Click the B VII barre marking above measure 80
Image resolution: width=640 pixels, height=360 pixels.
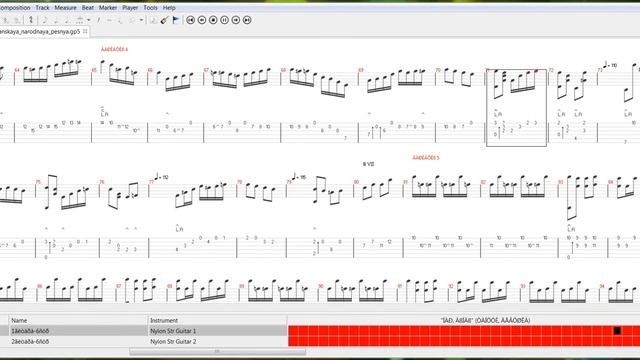(368, 164)
